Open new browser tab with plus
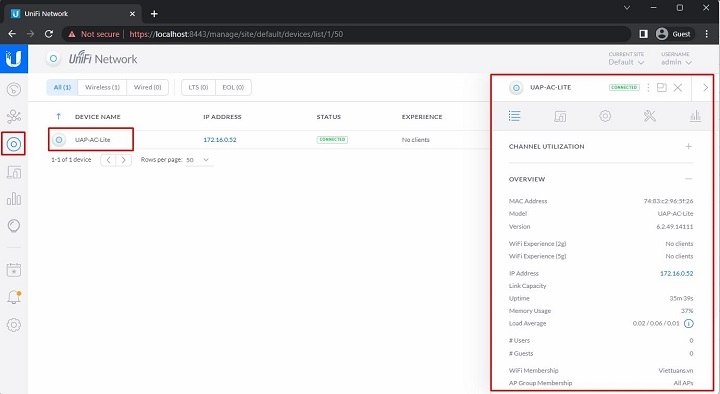Screen dimensions: 720x394 tap(154, 14)
